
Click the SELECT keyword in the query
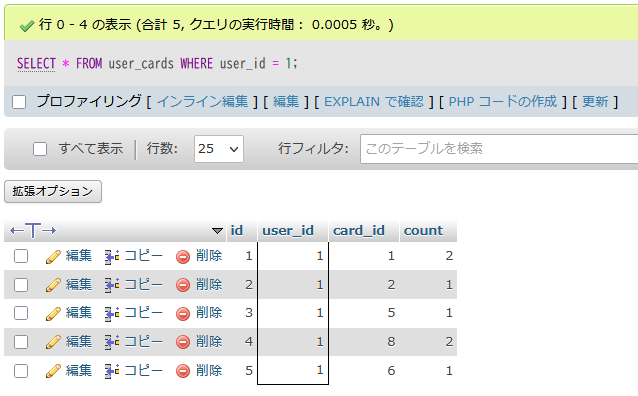pyautogui.click(x=36, y=64)
